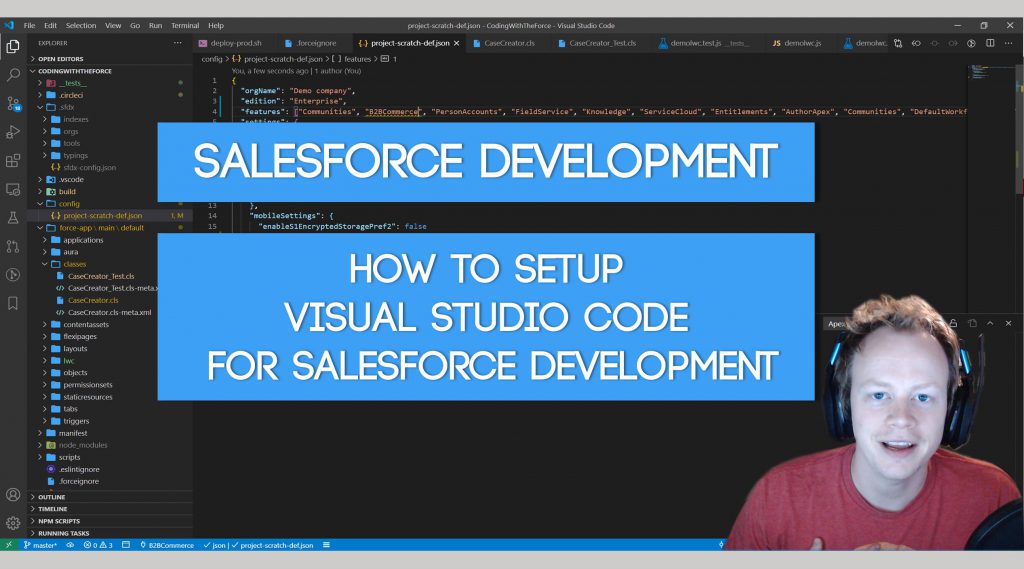The width and height of the screenshot is (1024, 569).
Task: Click the window icon in status bar
Action: click(126, 545)
